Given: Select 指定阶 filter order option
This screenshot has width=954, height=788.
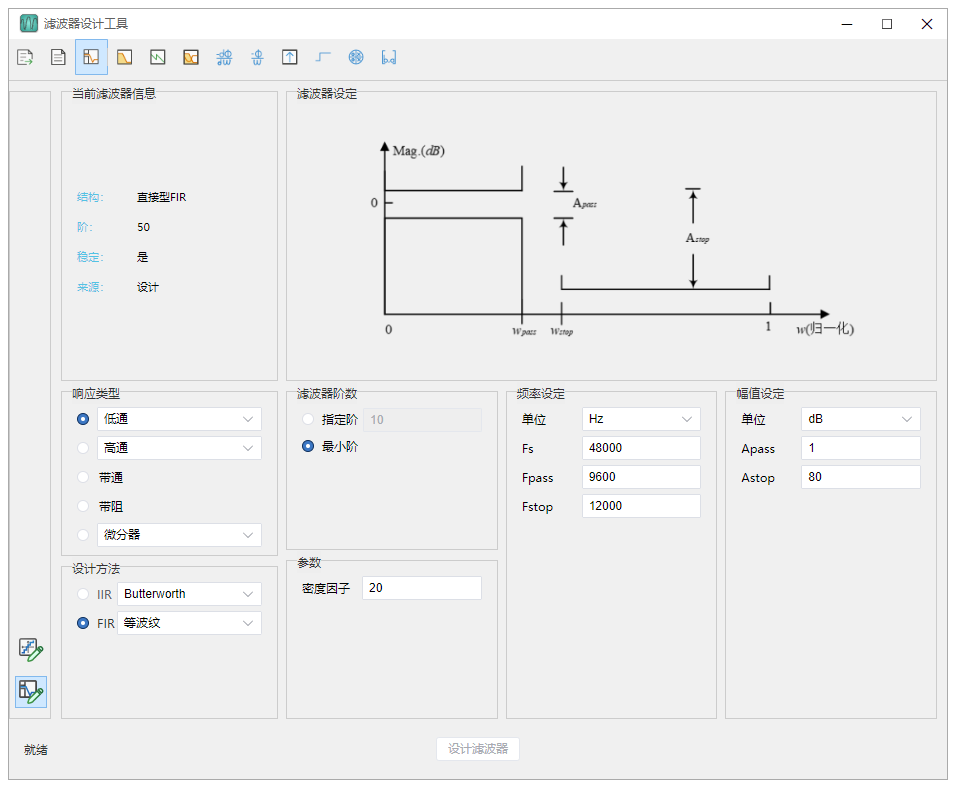Looking at the screenshot, I should (x=308, y=419).
